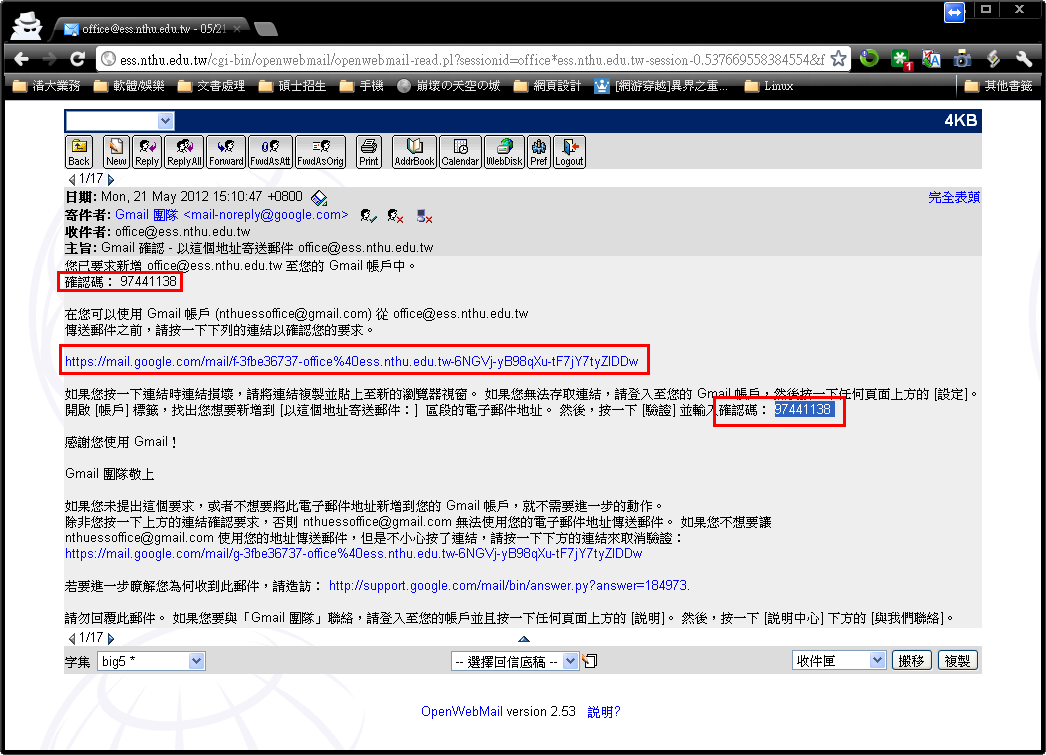Image resolution: width=1046 pixels, height=755 pixels.
Task: Close the office@ess.nthu.edu.tw tab
Action: point(237,29)
